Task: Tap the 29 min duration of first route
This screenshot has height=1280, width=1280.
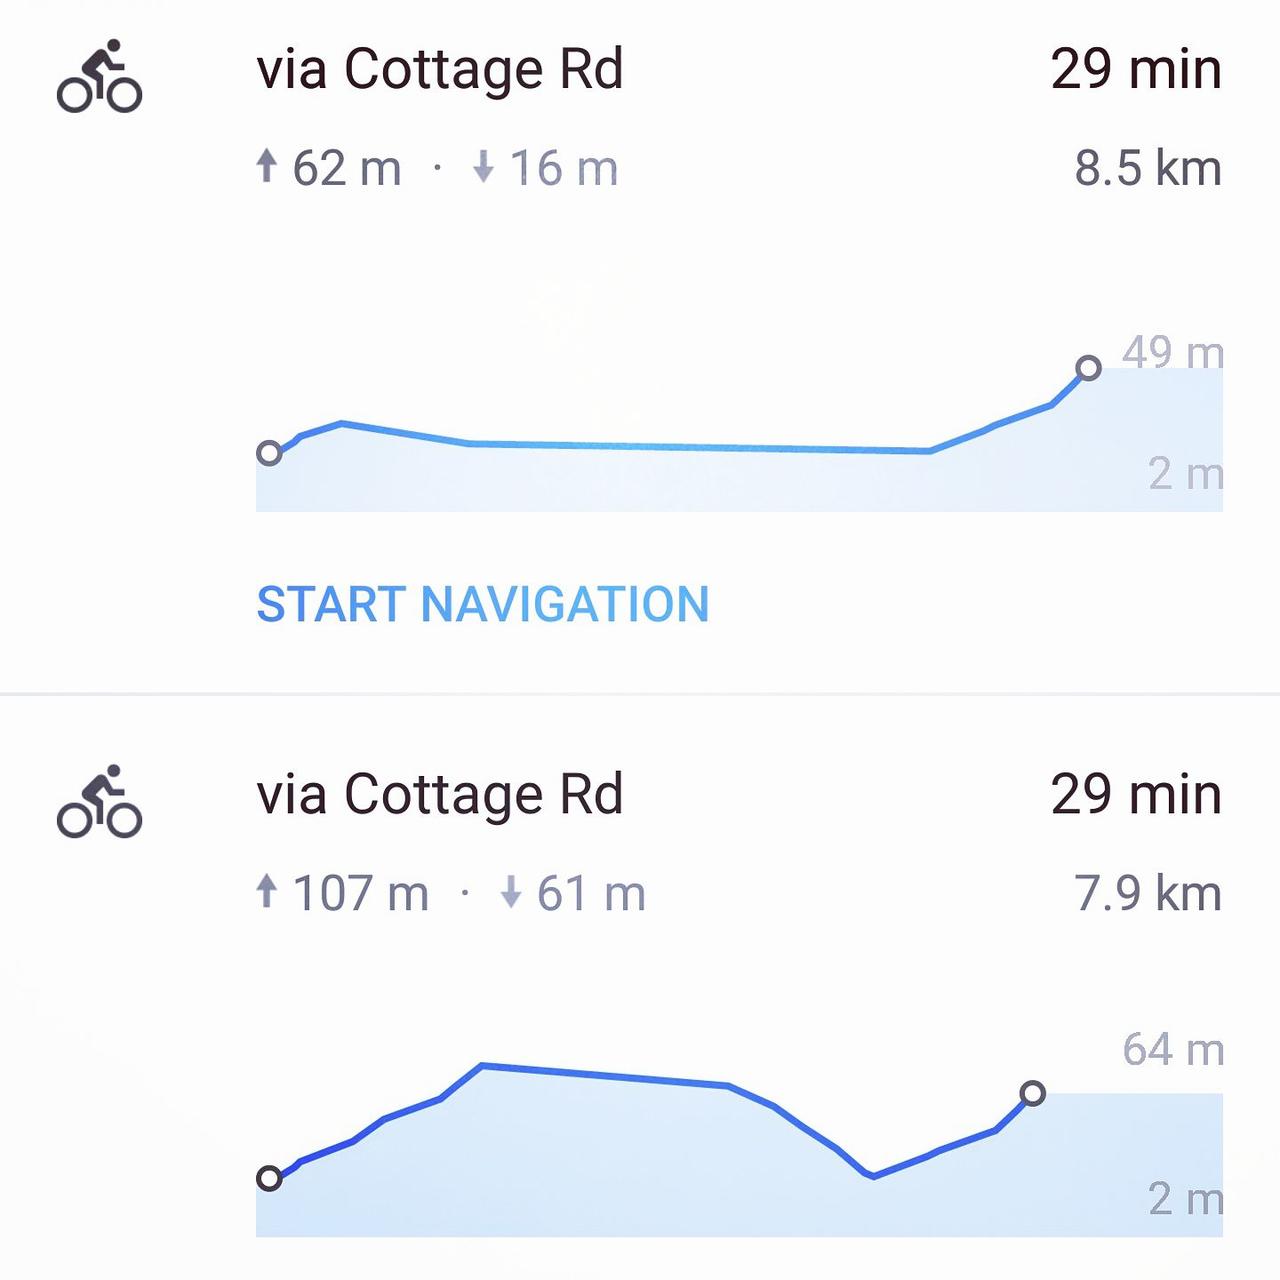Action: click(1136, 70)
